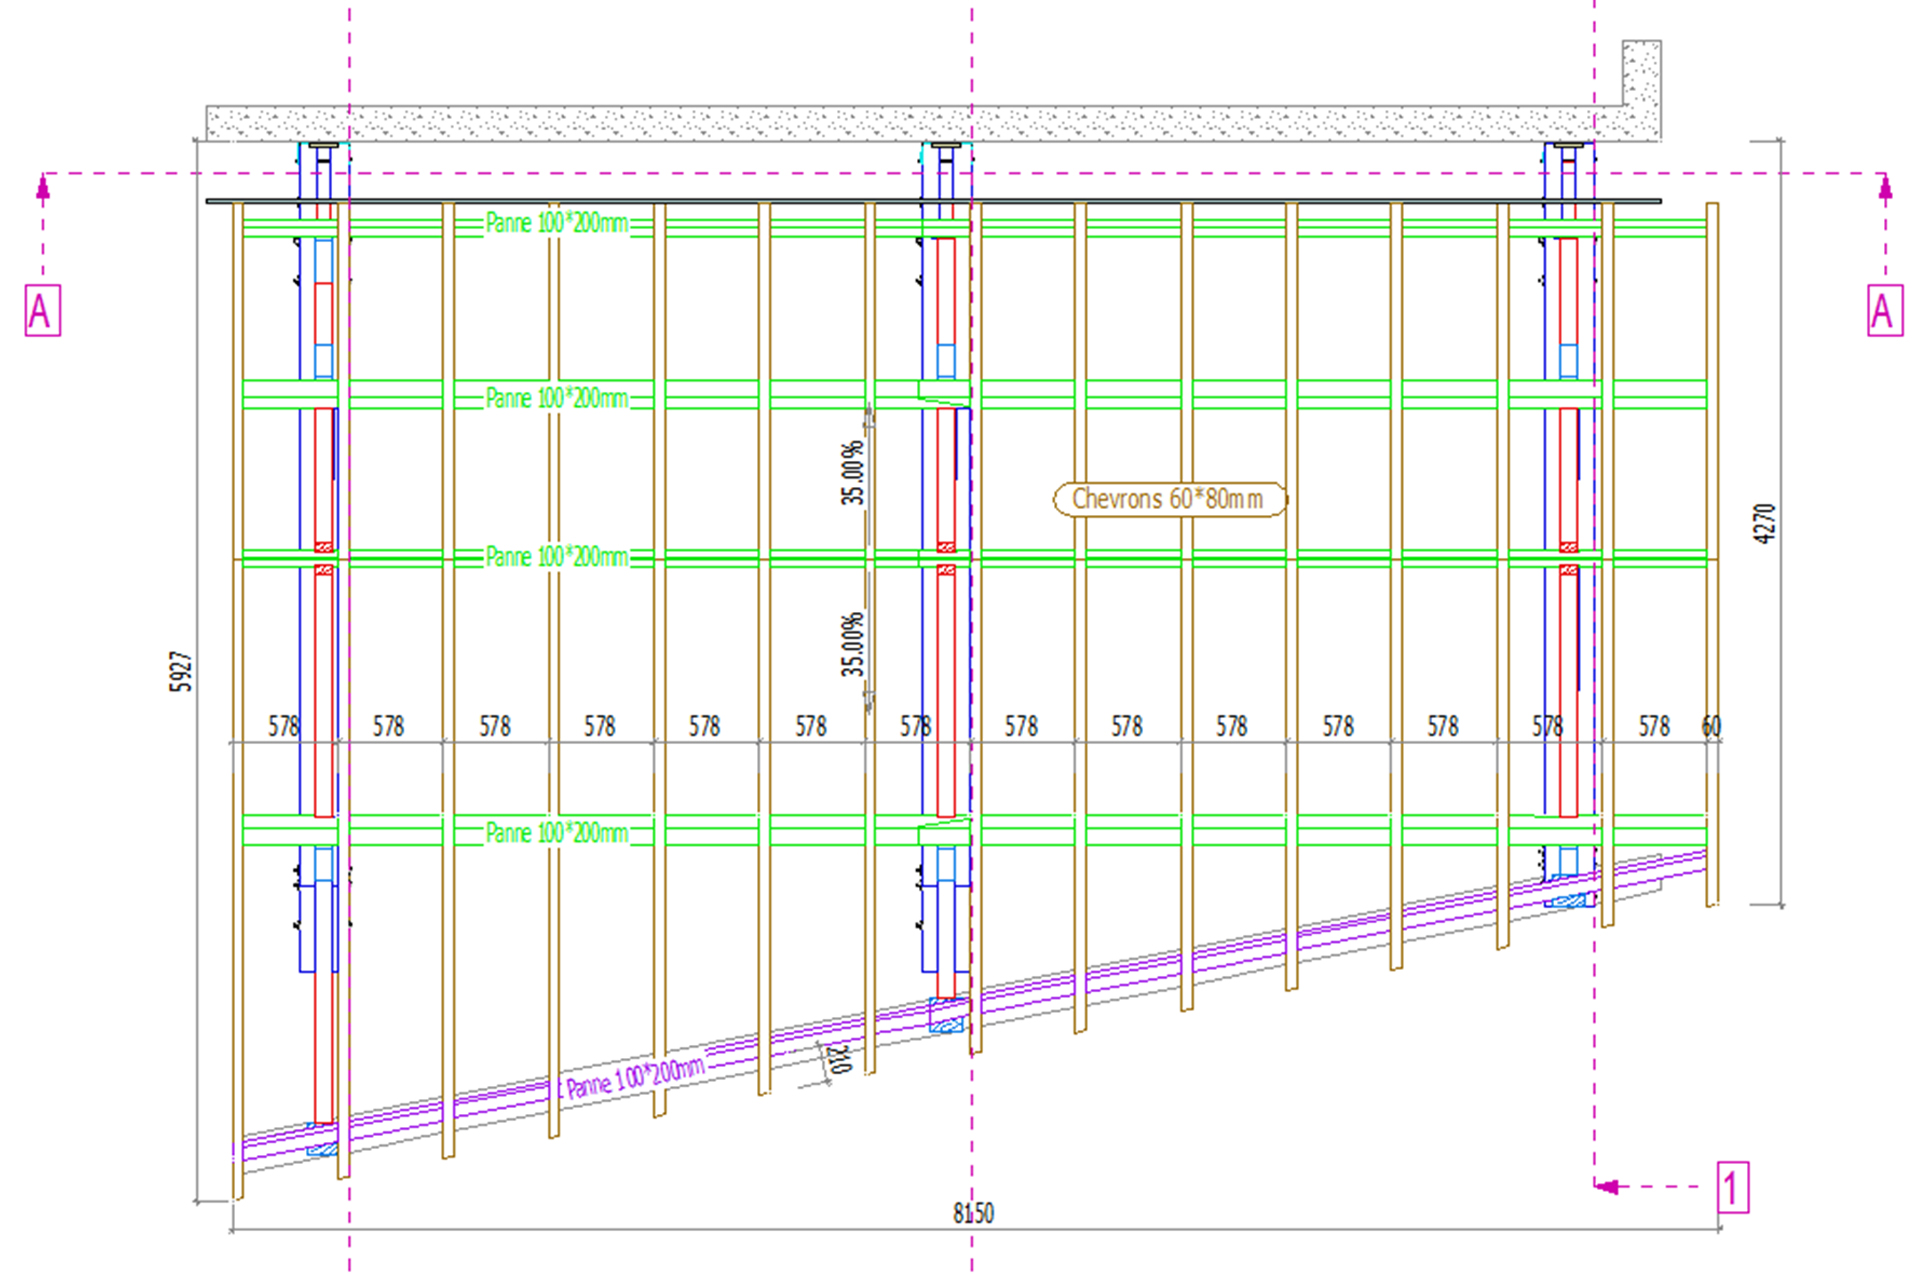The width and height of the screenshot is (1920, 1280).
Task: Click the 60 dimension at right end
Action: click(x=1711, y=726)
